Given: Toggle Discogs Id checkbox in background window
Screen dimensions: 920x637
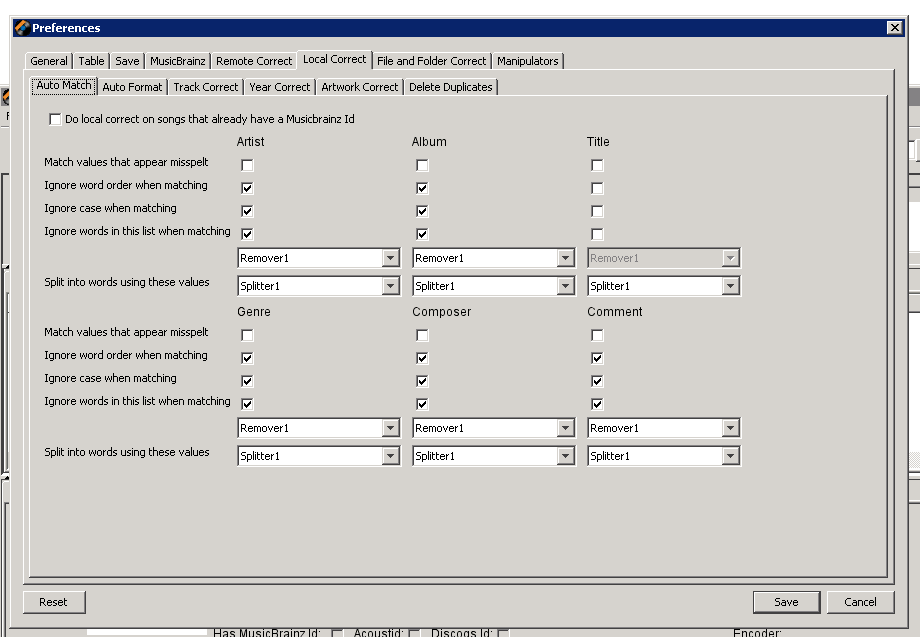Looking at the screenshot, I should click(x=503, y=633).
